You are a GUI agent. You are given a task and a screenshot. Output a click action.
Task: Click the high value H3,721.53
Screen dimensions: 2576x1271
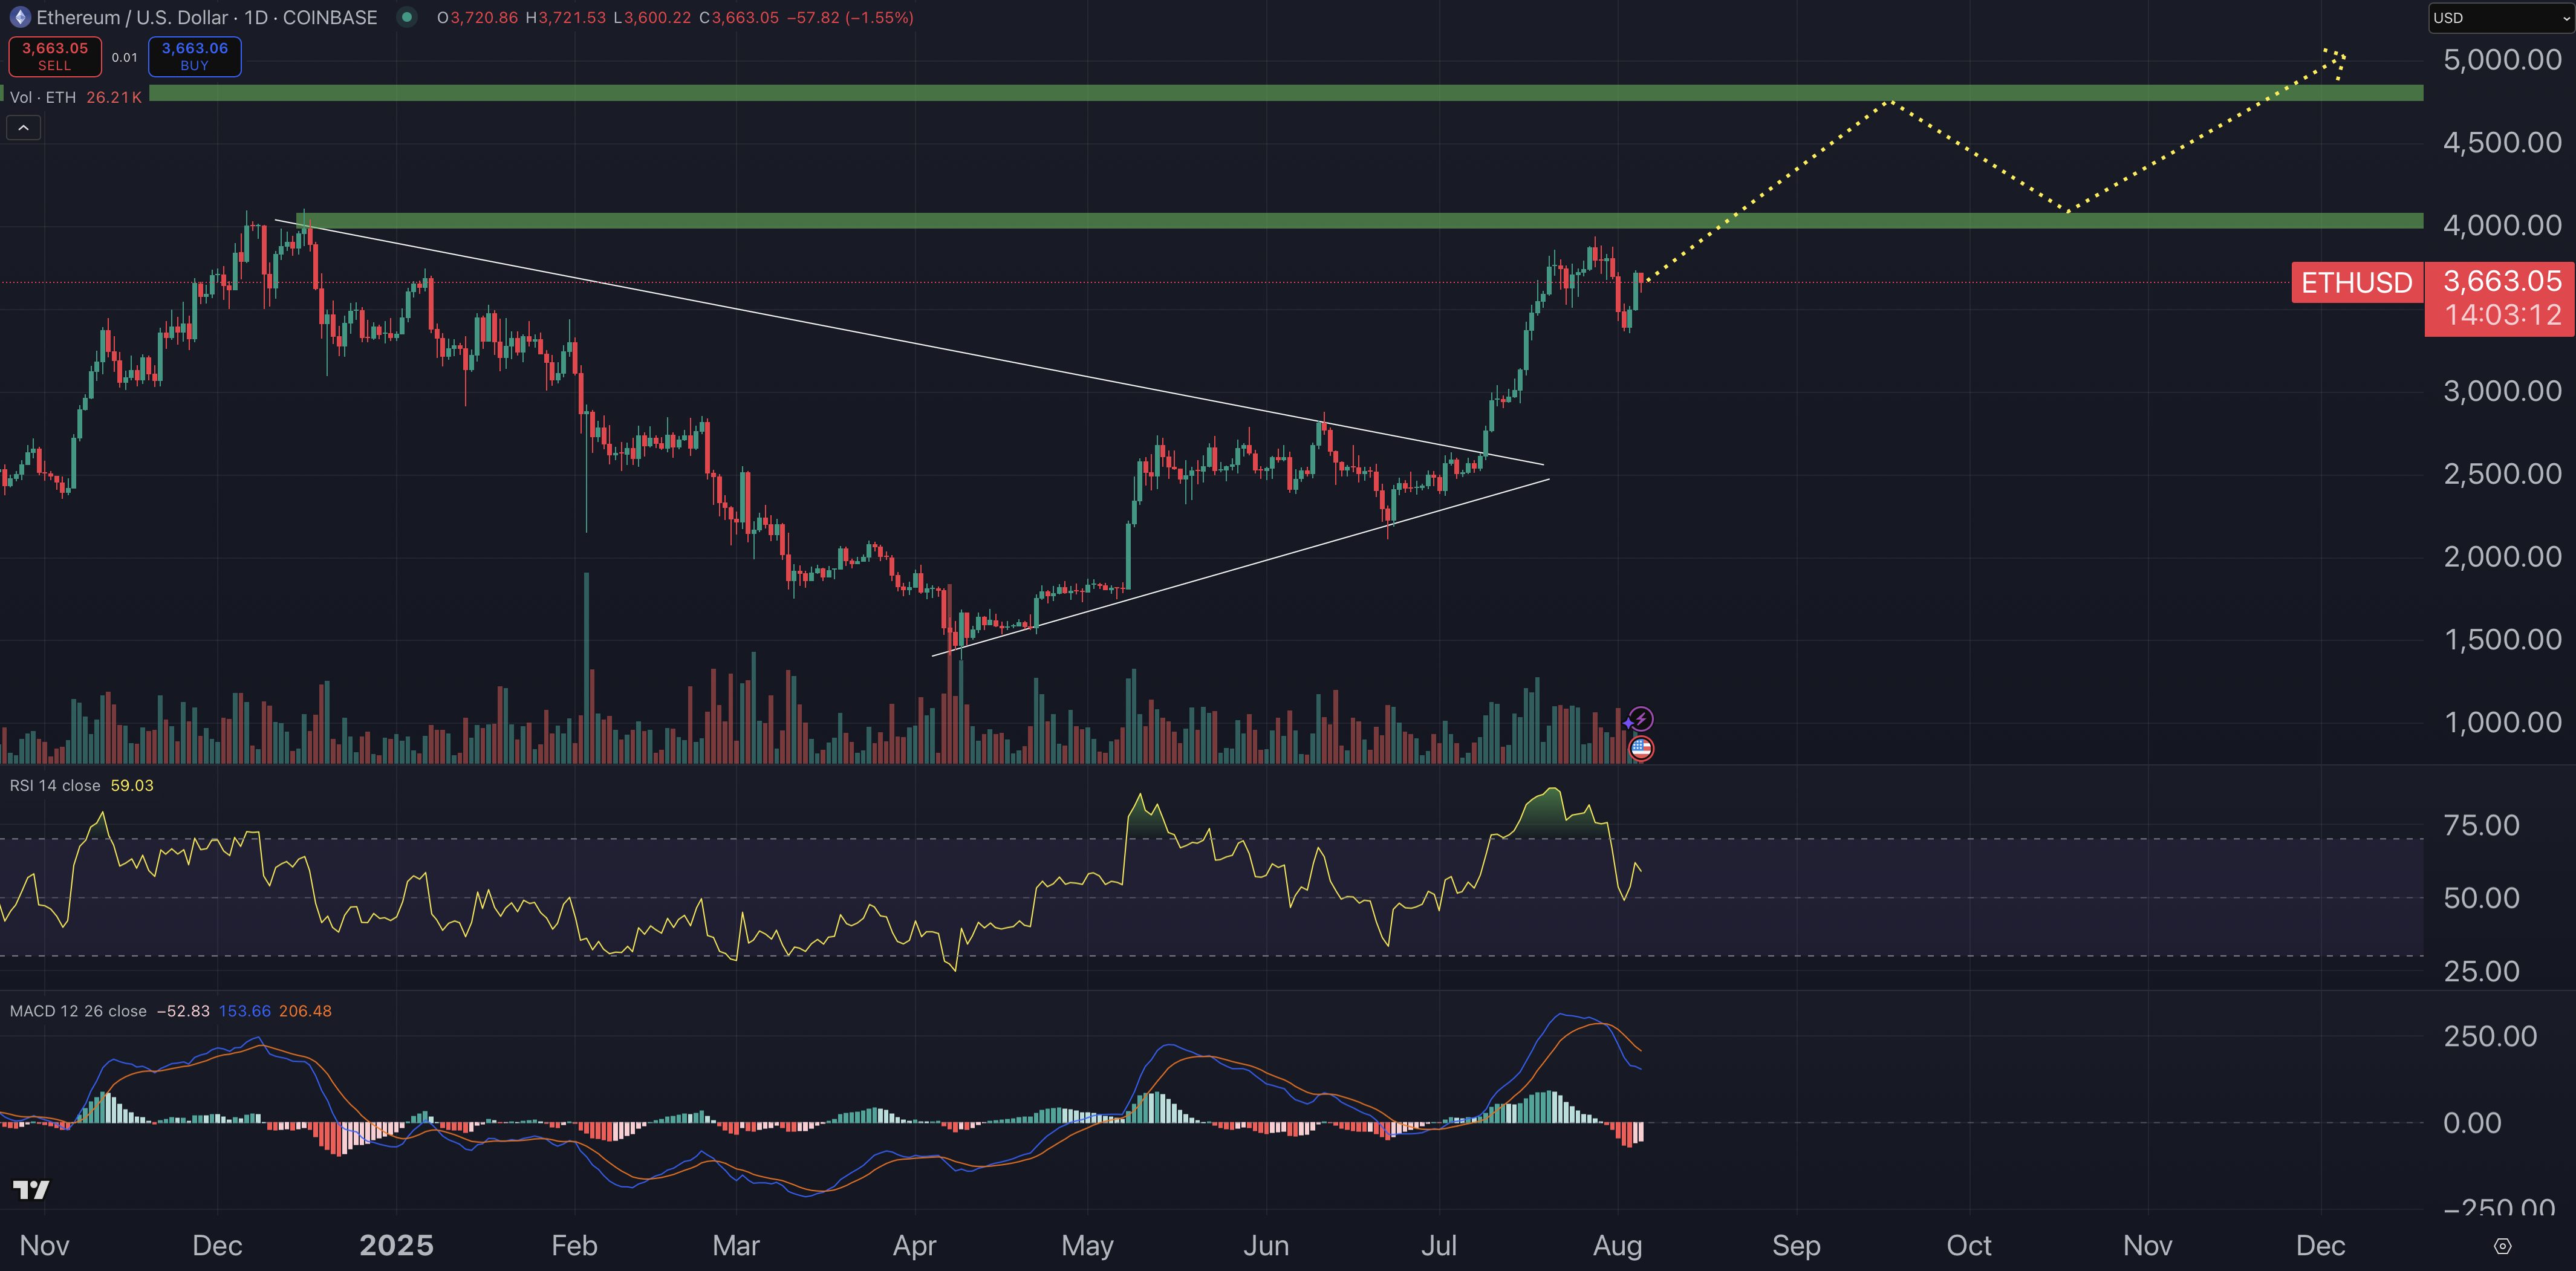click(565, 17)
